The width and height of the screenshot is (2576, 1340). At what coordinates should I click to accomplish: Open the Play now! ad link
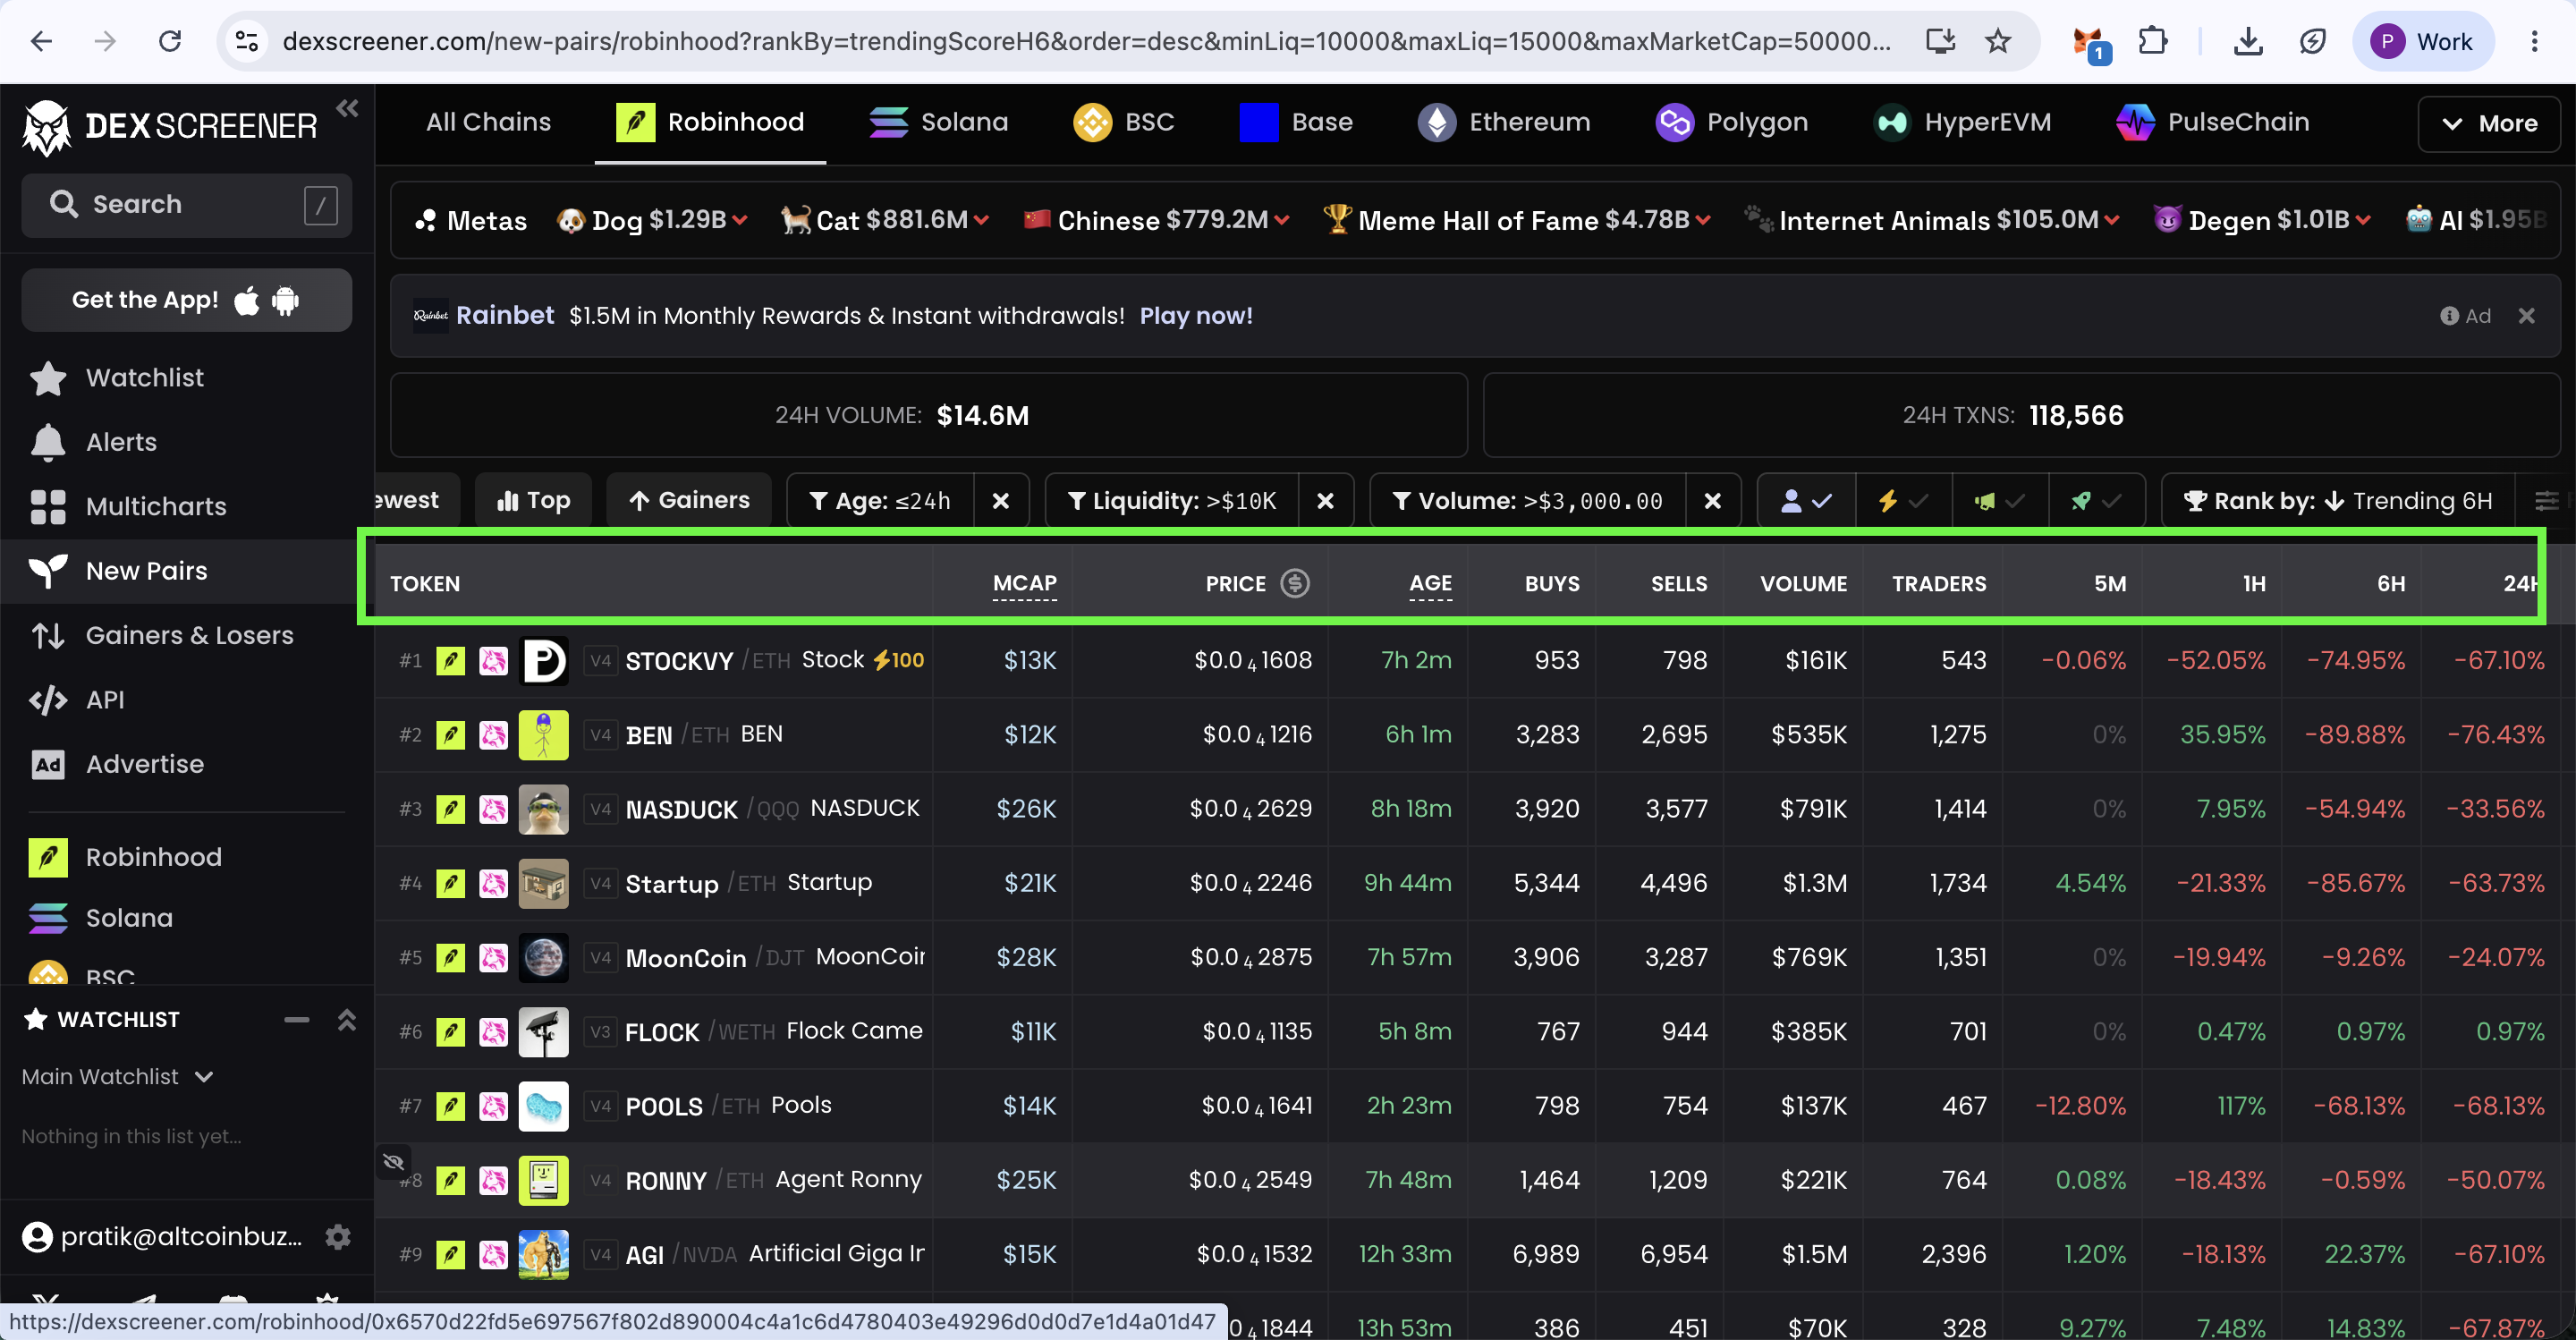point(1196,316)
